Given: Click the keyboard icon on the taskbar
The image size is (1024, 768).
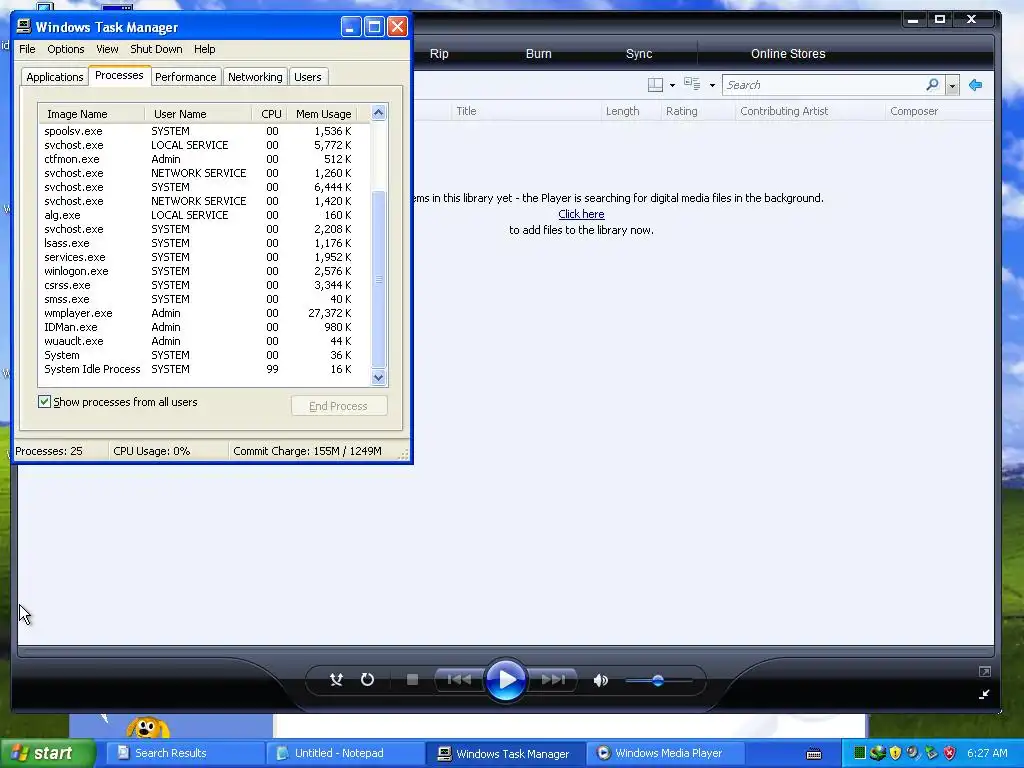Looking at the screenshot, I should point(814,754).
